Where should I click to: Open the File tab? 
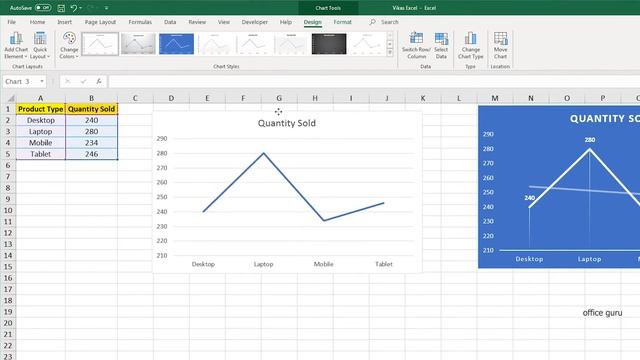tap(11, 22)
